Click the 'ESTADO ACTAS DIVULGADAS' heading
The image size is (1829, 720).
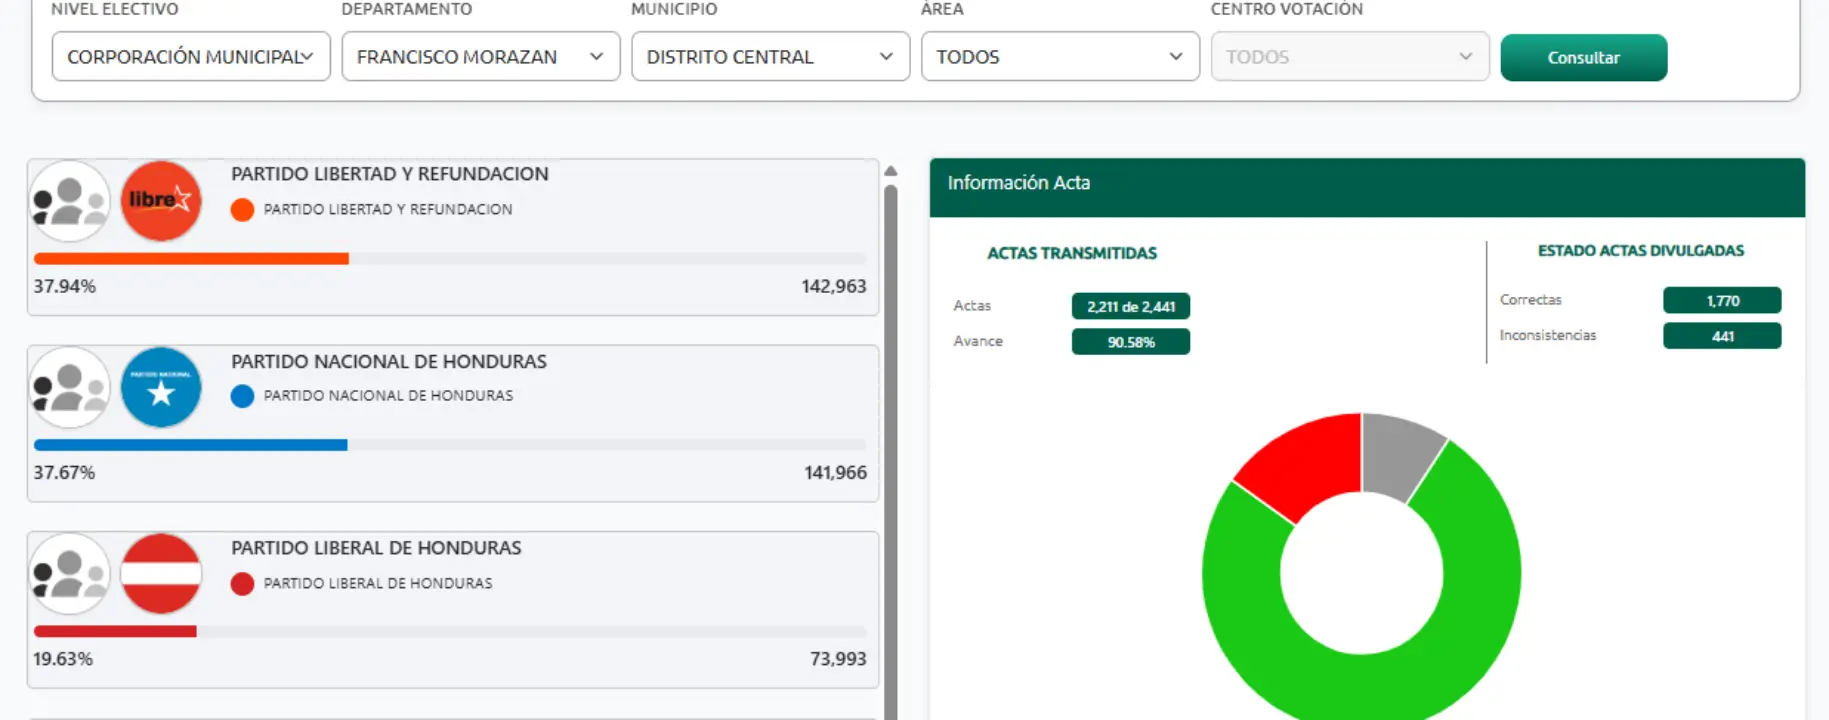tap(1641, 251)
